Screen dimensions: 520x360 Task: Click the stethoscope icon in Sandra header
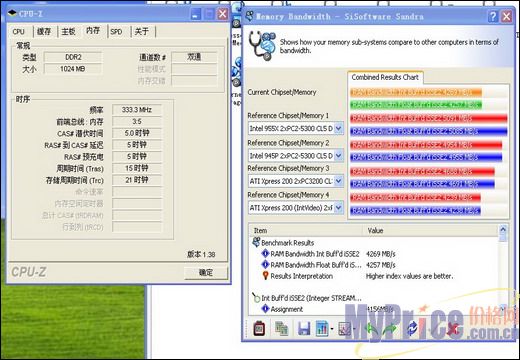click(x=263, y=46)
